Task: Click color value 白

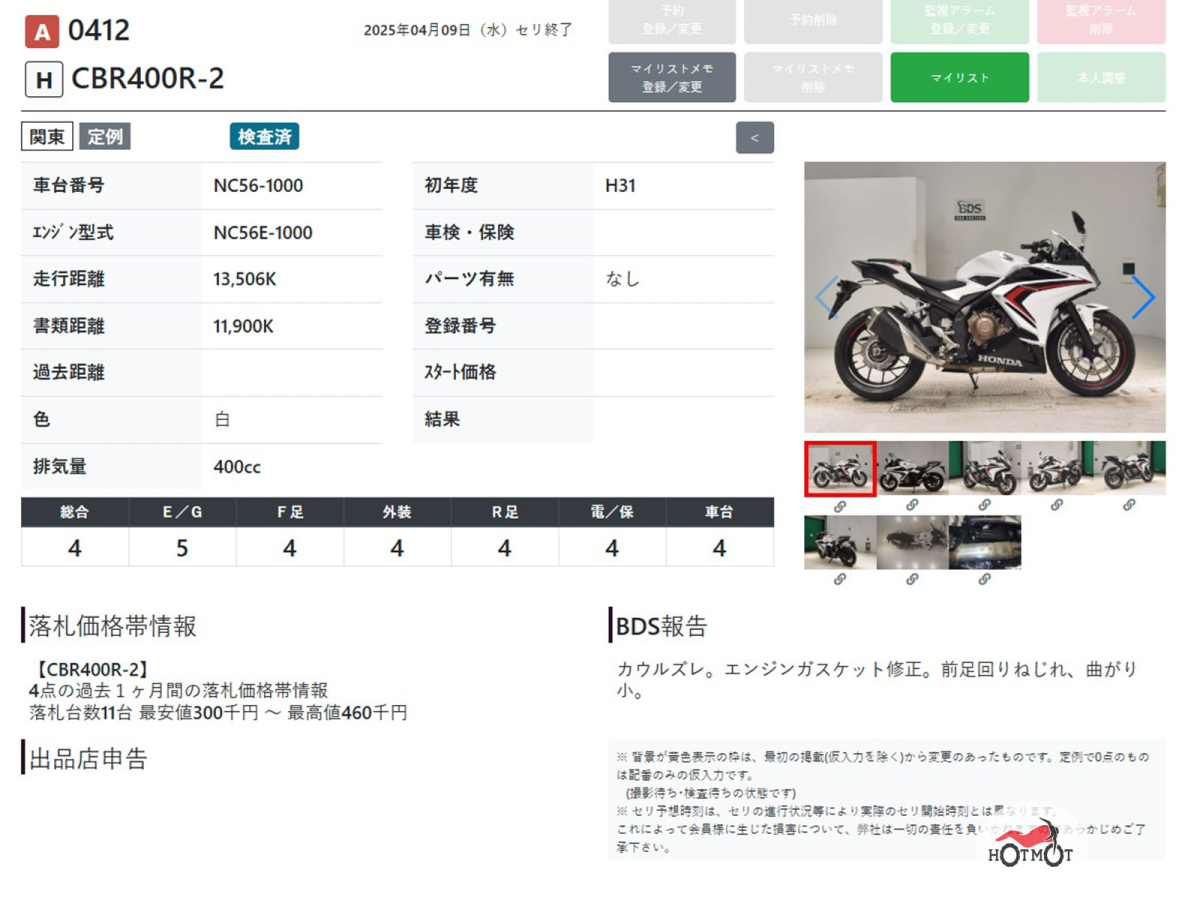Action: (222, 420)
